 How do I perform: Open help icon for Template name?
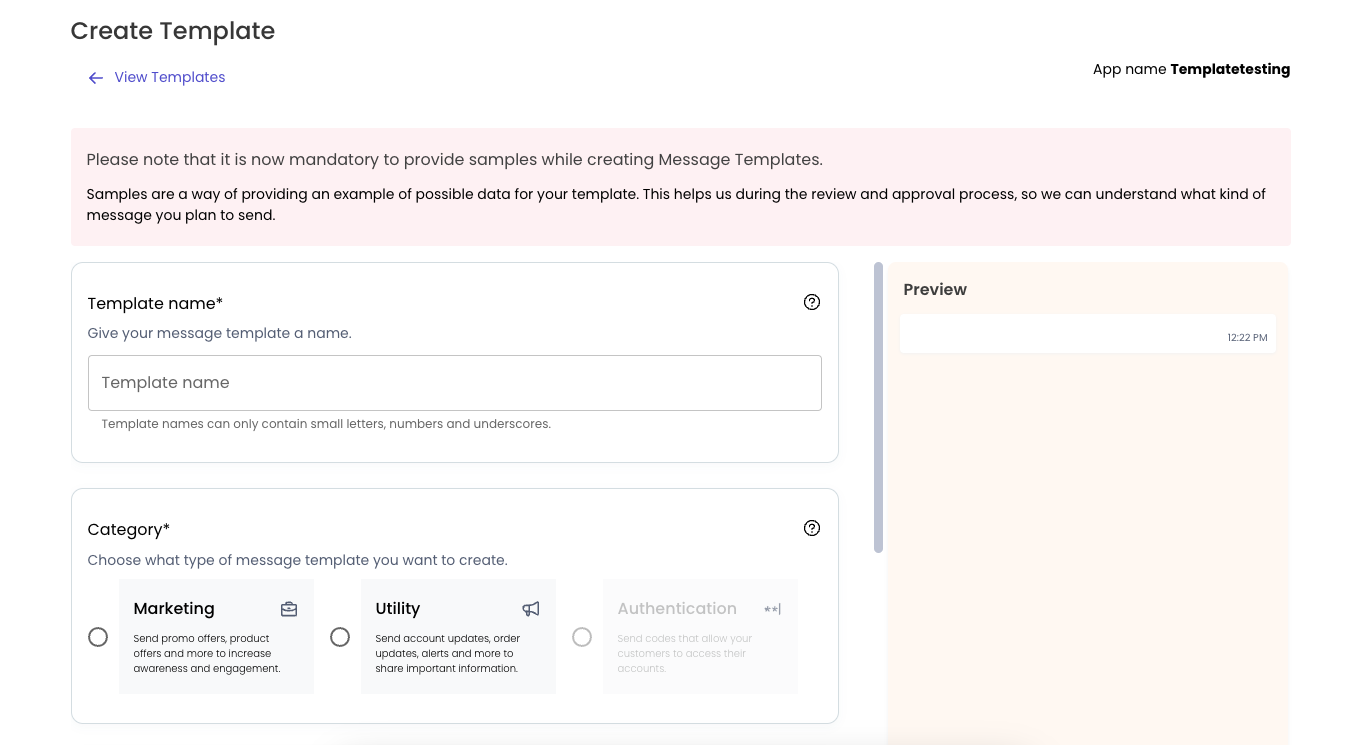812,302
